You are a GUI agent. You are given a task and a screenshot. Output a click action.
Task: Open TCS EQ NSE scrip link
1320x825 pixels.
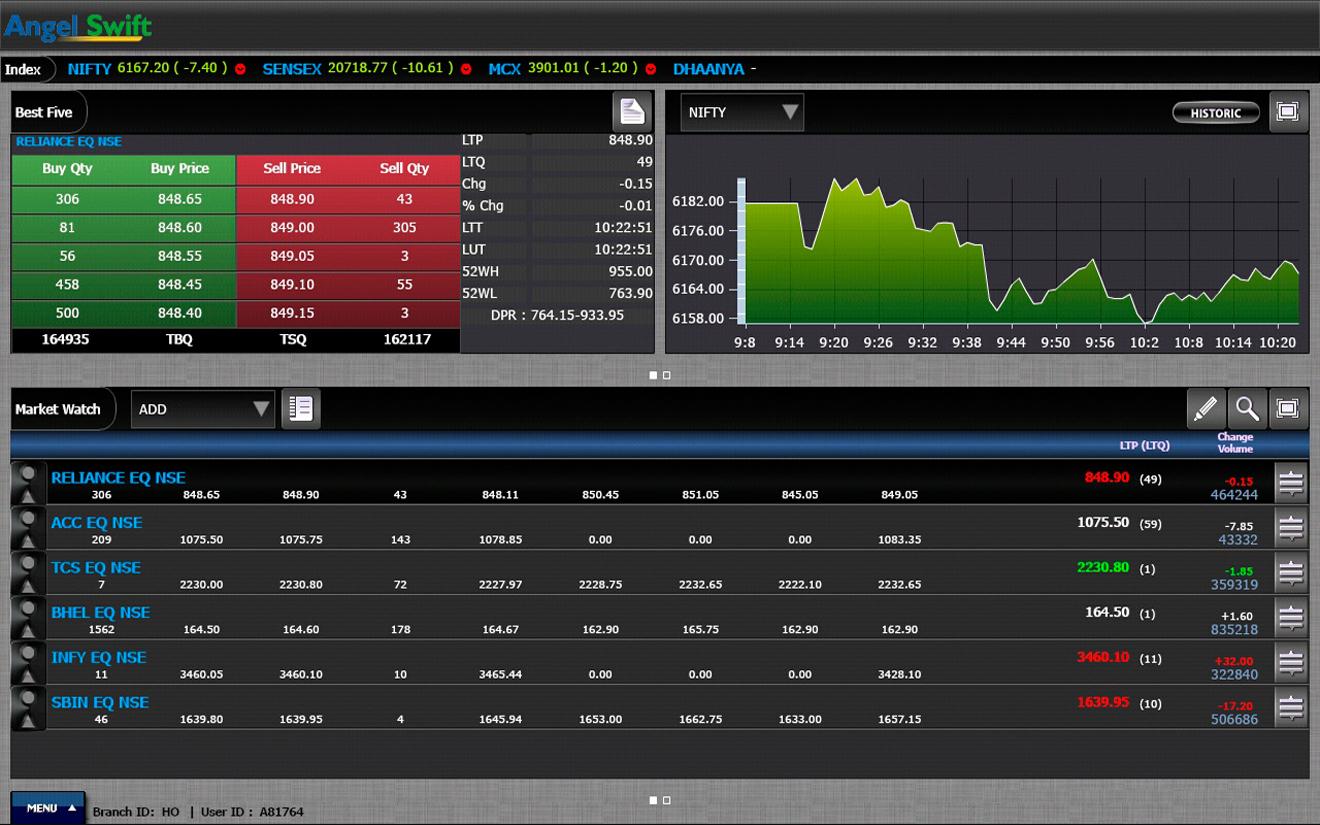[96, 568]
